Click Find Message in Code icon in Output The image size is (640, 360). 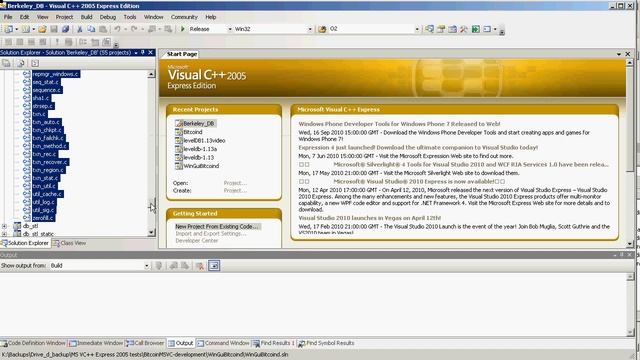(159, 266)
